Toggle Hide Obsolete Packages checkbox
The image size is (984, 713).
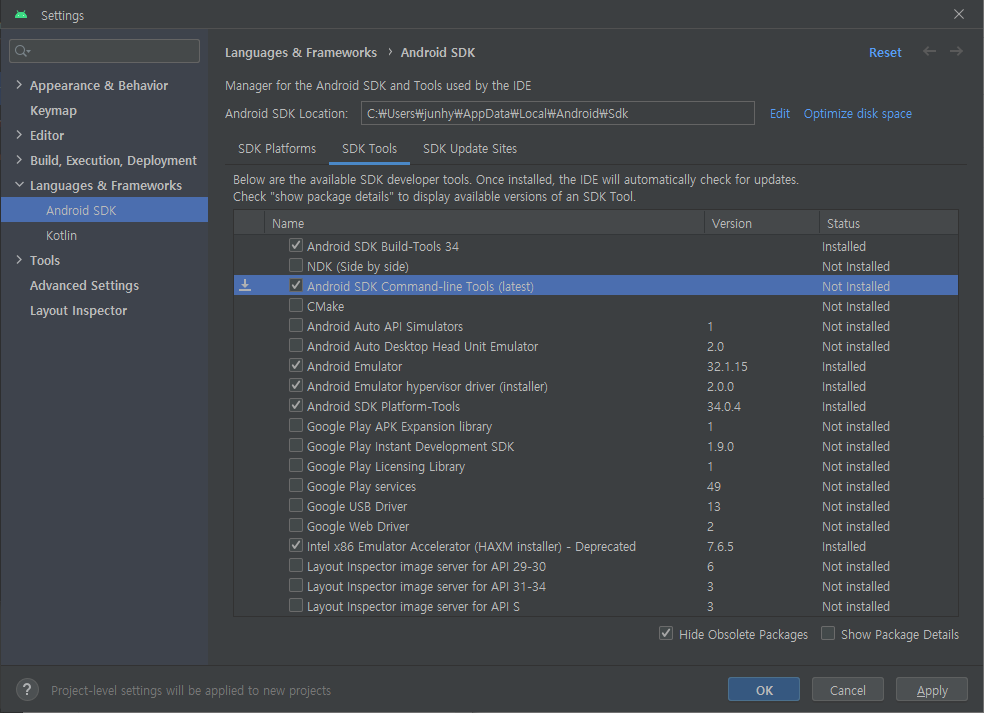[x=666, y=633]
